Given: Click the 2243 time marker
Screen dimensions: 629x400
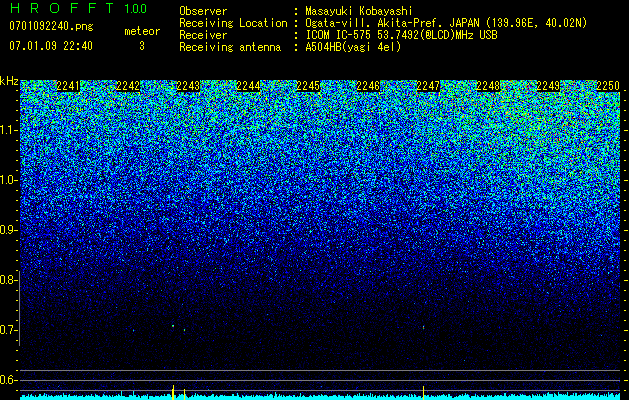Looking at the screenshot, I should (x=188, y=86).
